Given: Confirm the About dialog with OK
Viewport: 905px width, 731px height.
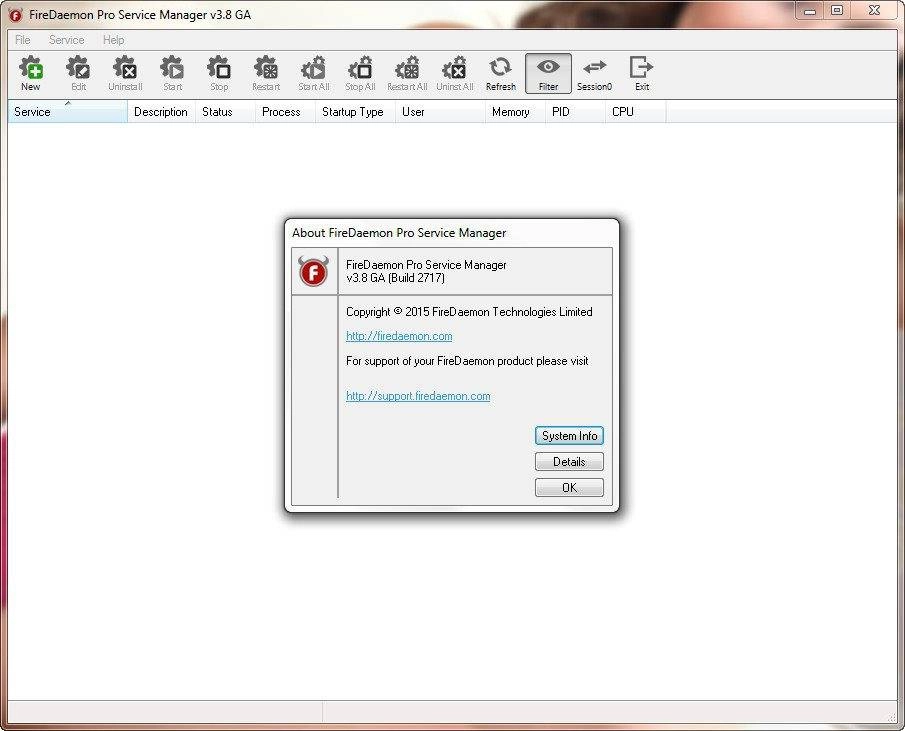Looking at the screenshot, I should [569, 488].
